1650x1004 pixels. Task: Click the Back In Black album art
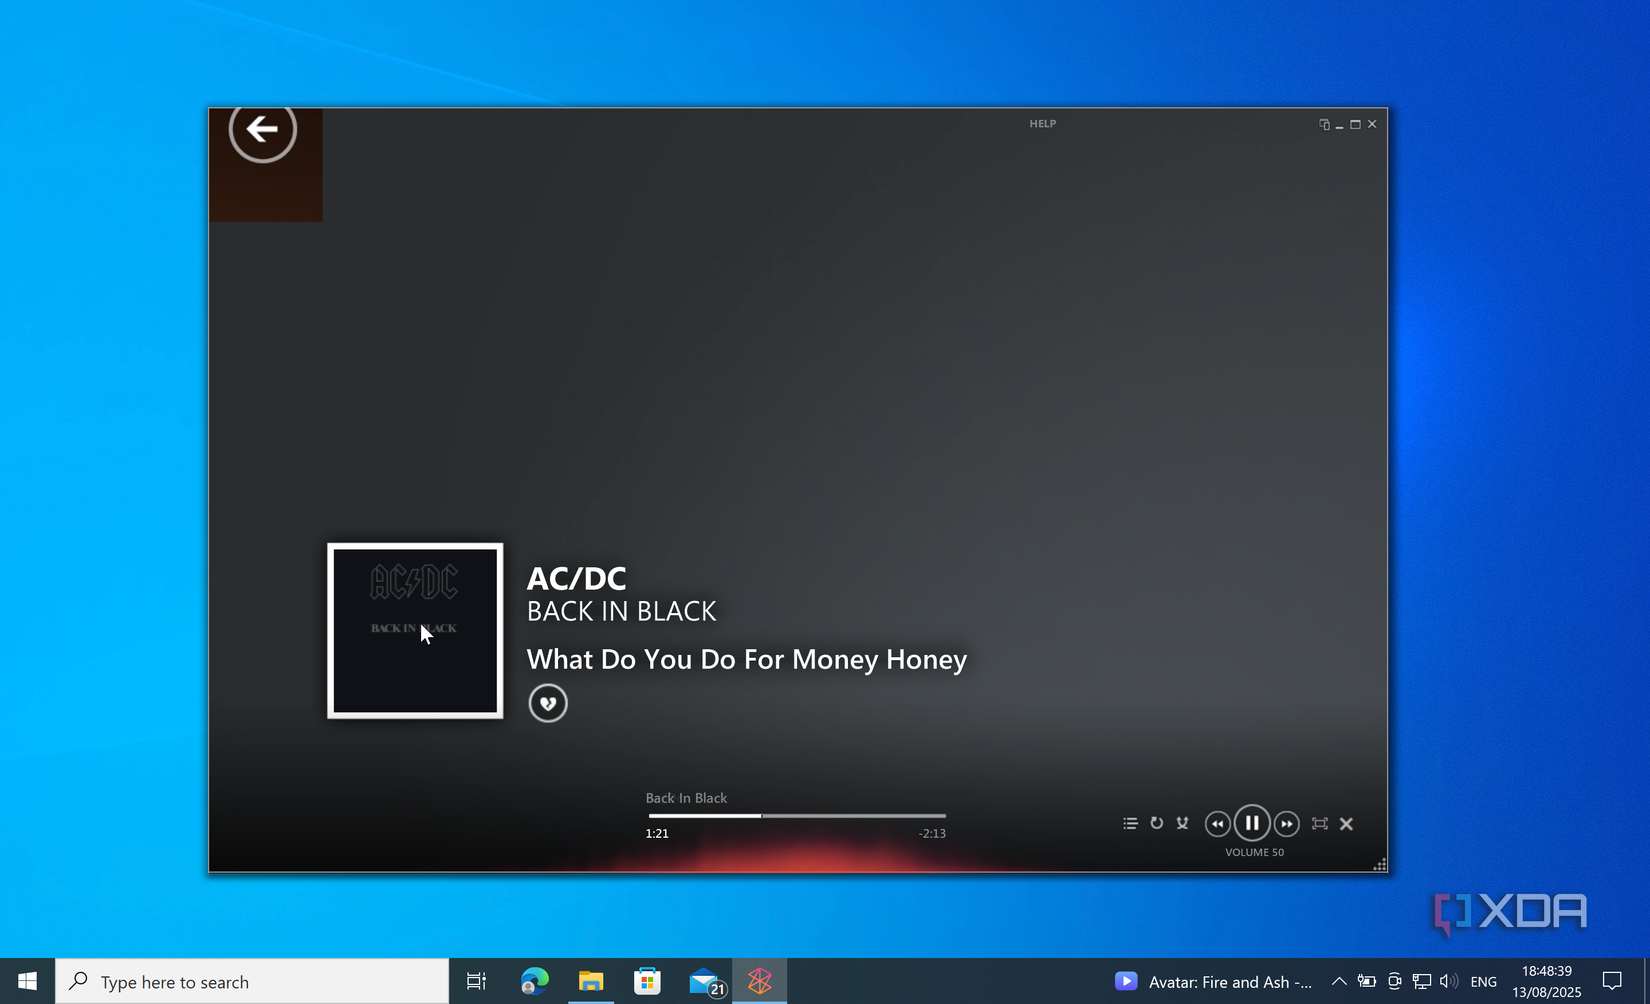pos(414,630)
